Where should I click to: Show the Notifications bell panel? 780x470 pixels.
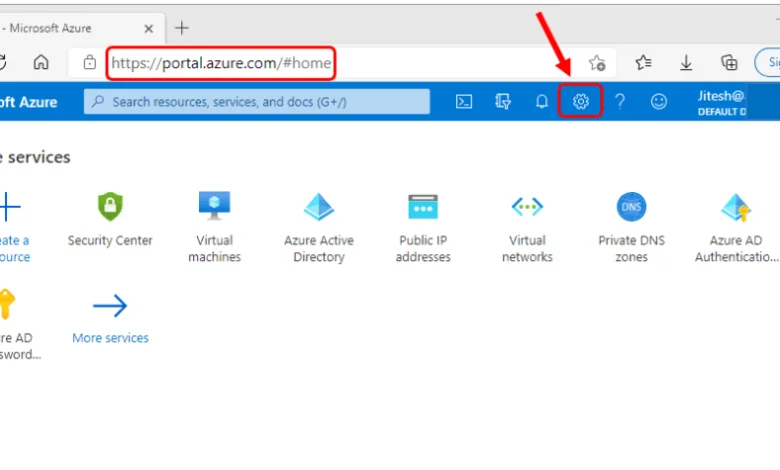542,101
